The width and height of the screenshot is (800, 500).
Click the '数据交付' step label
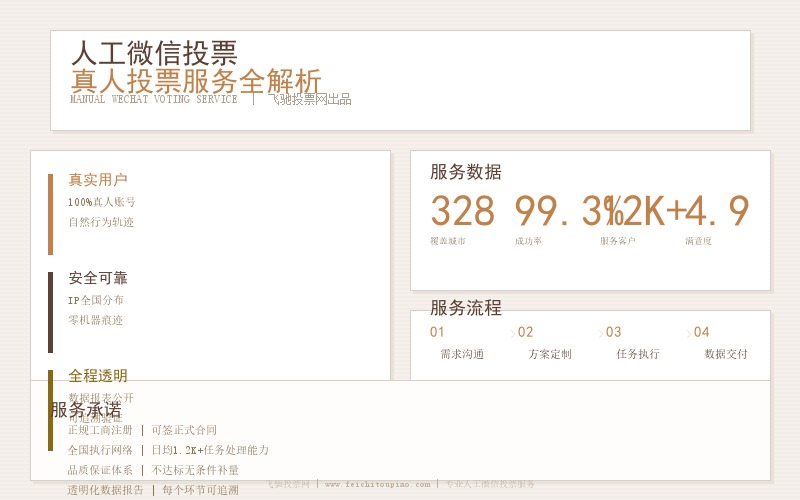click(726, 354)
